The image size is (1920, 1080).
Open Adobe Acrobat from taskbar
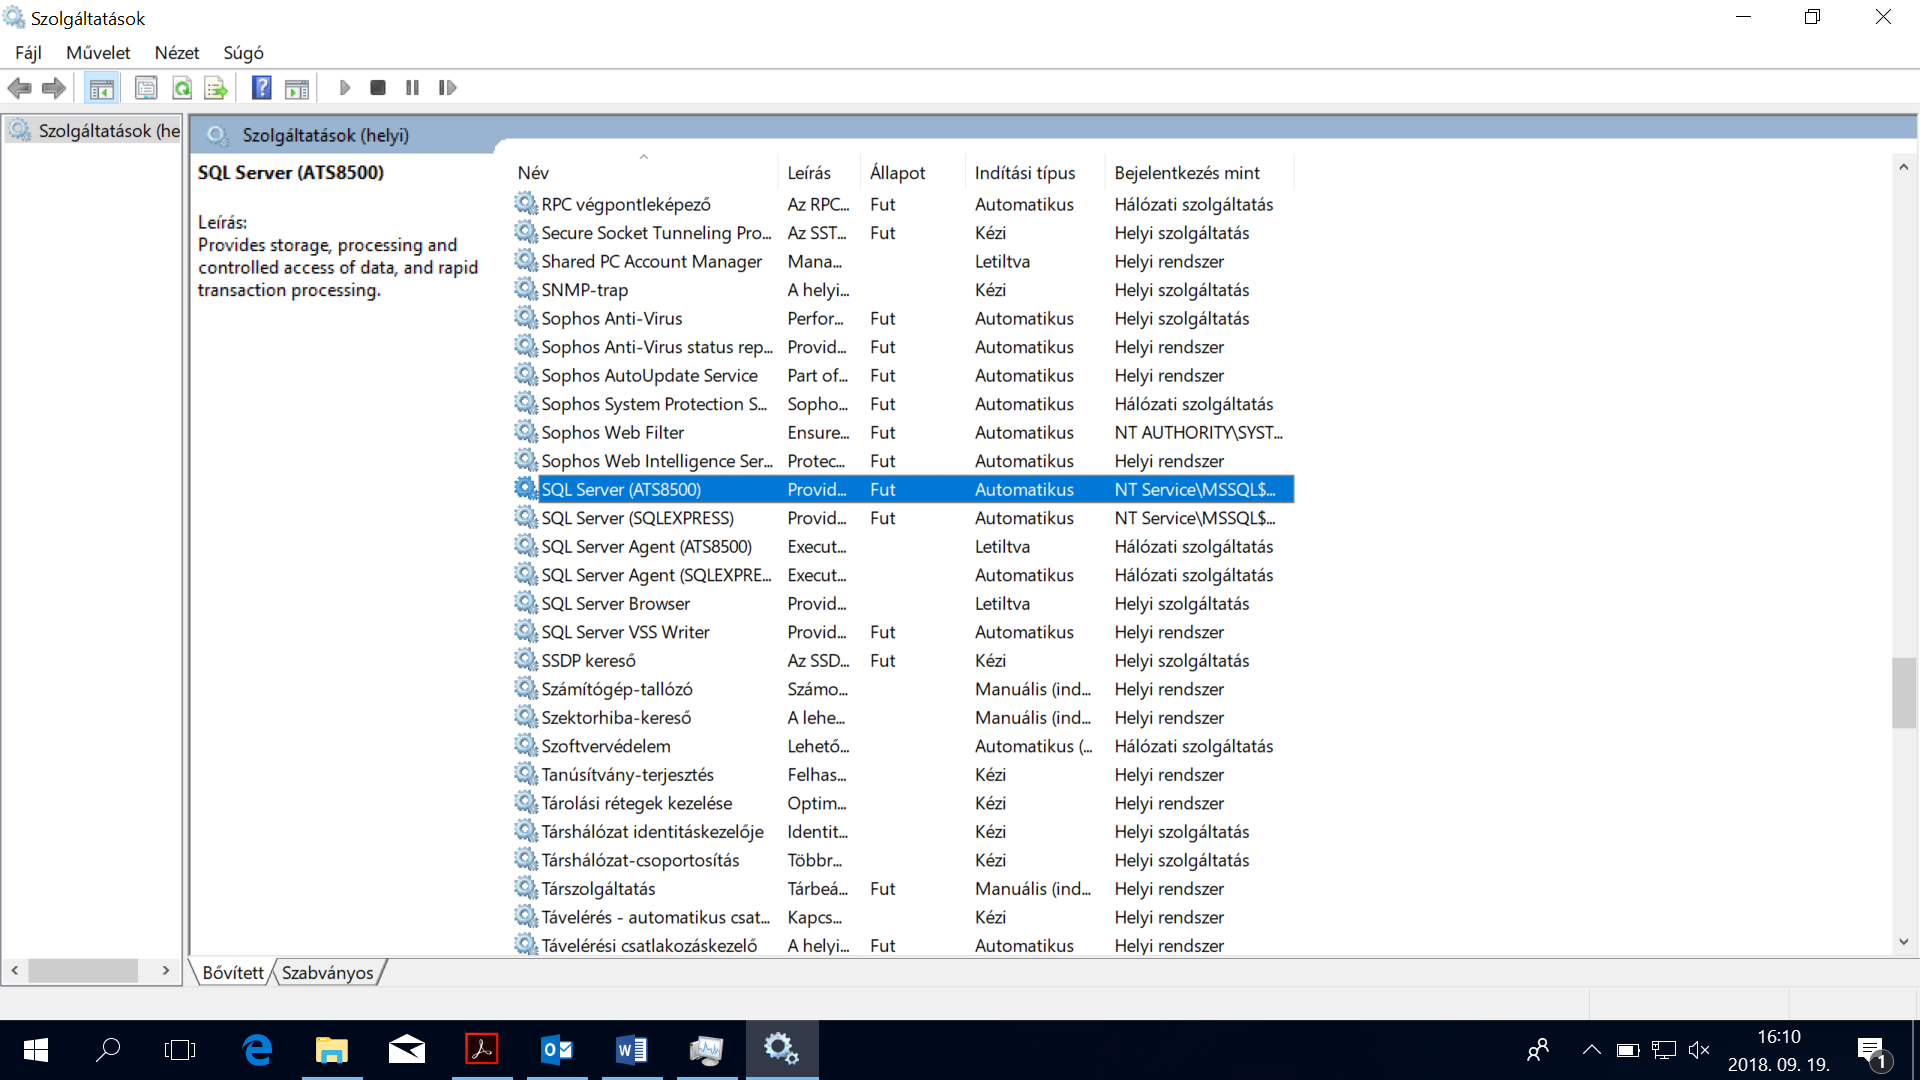[x=482, y=1050]
